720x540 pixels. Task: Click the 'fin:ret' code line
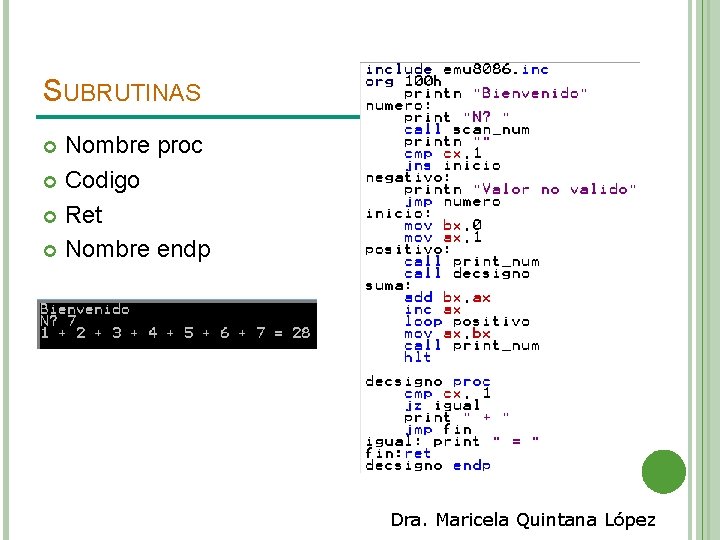tap(398, 453)
